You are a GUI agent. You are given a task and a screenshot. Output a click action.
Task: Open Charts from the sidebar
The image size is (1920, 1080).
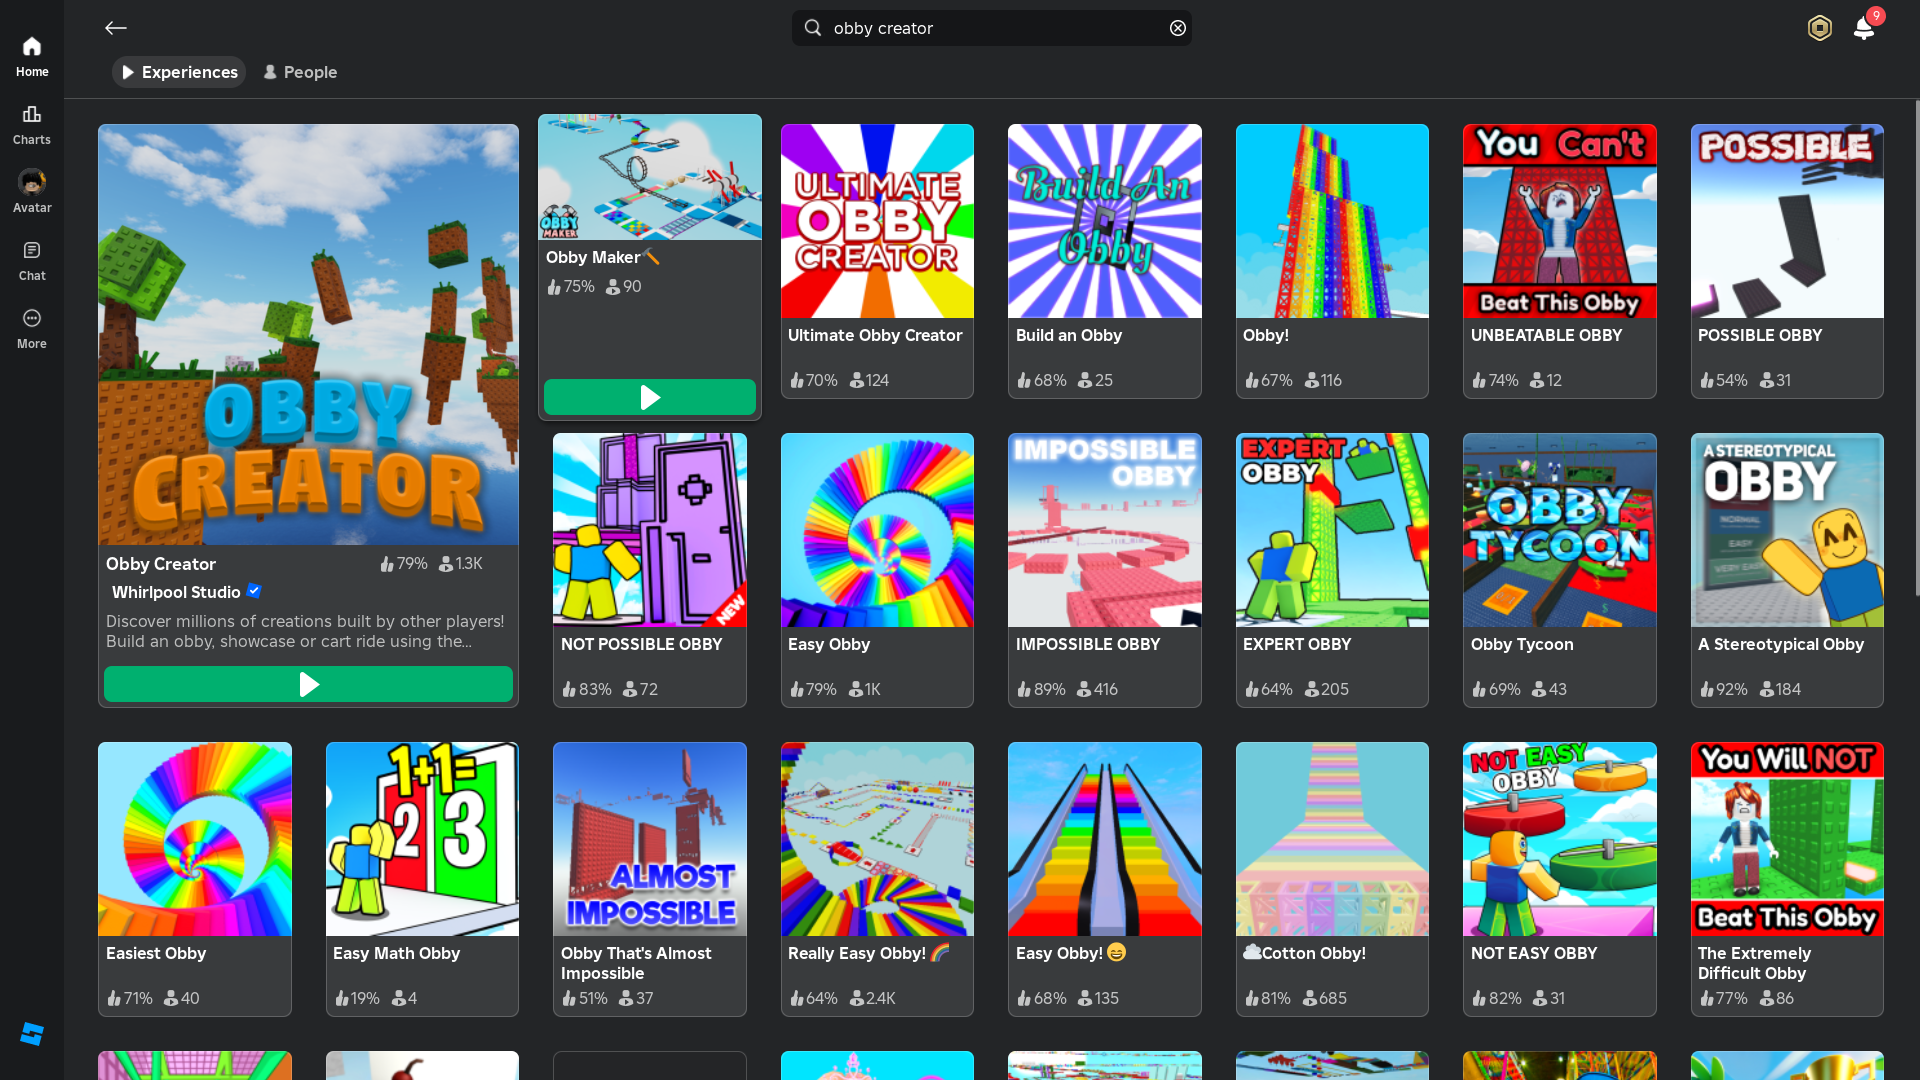click(x=32, y=124)
